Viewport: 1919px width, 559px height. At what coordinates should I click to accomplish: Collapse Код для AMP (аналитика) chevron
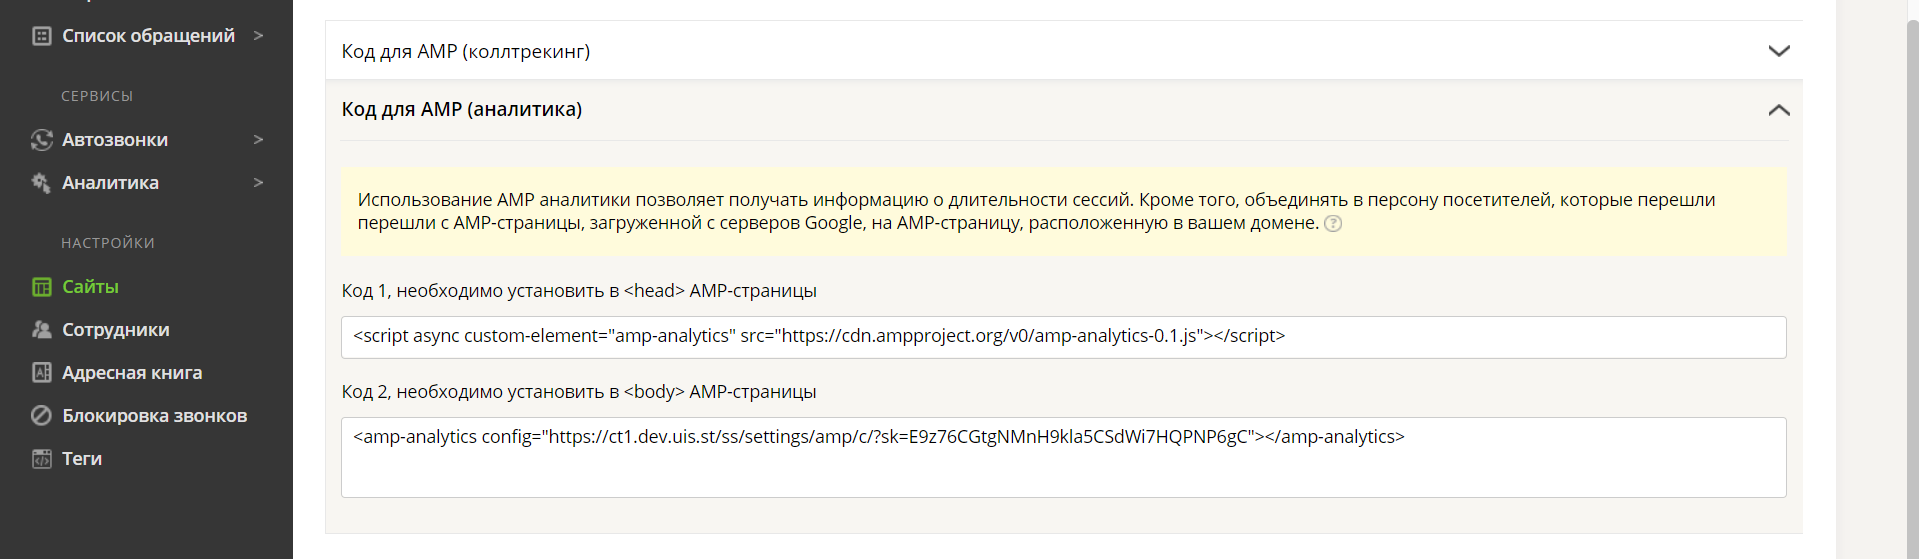1778,110
